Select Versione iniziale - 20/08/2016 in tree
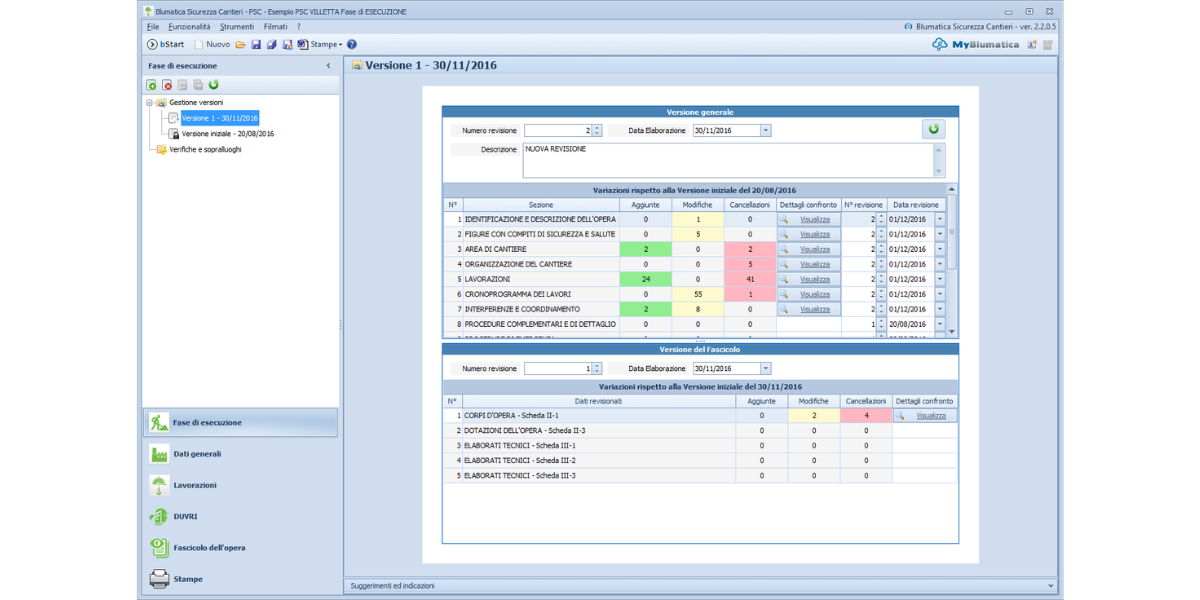 tap(227, 133)
